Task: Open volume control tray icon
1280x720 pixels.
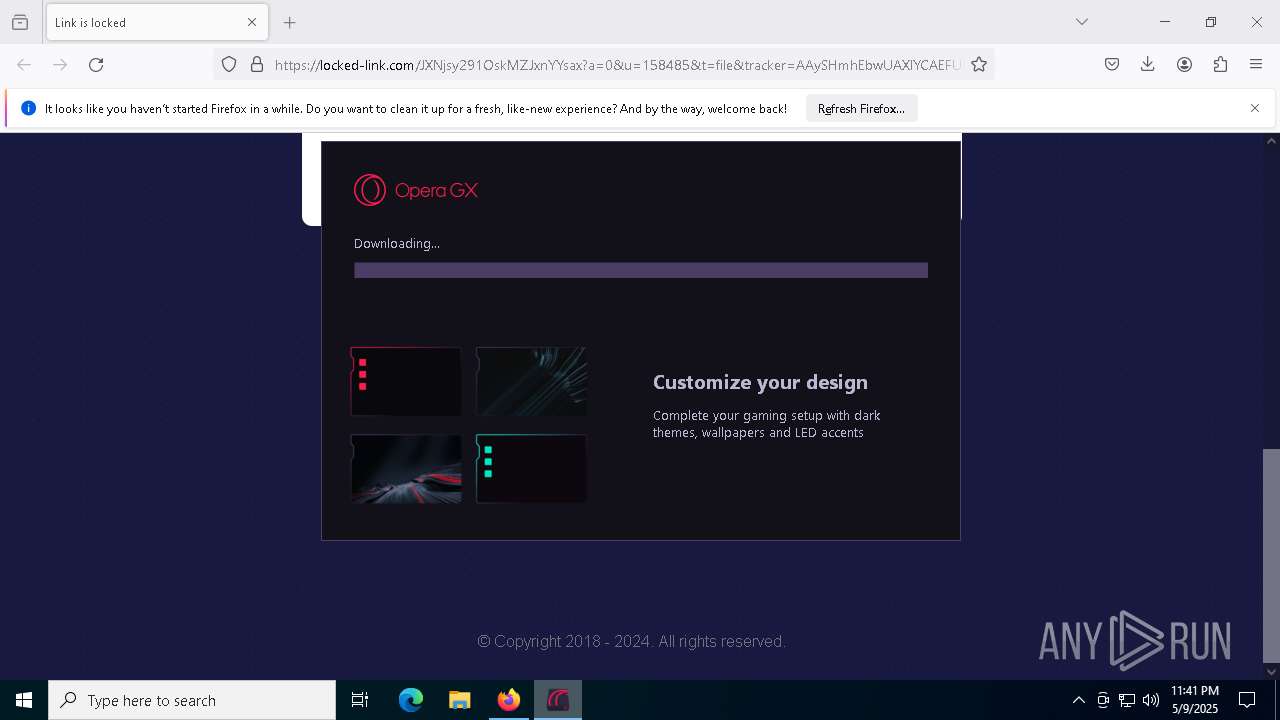Action: click(1151, 700)
